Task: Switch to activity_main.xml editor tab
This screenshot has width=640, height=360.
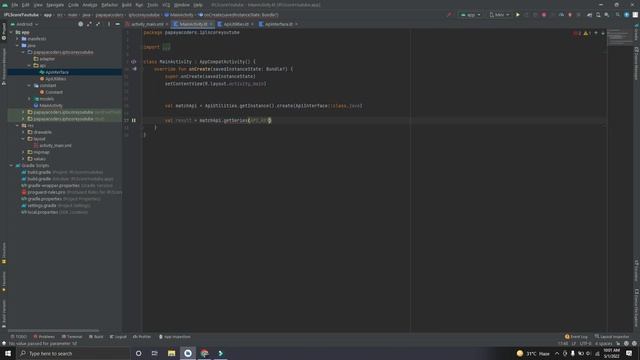Action: [x=147, y=24]
